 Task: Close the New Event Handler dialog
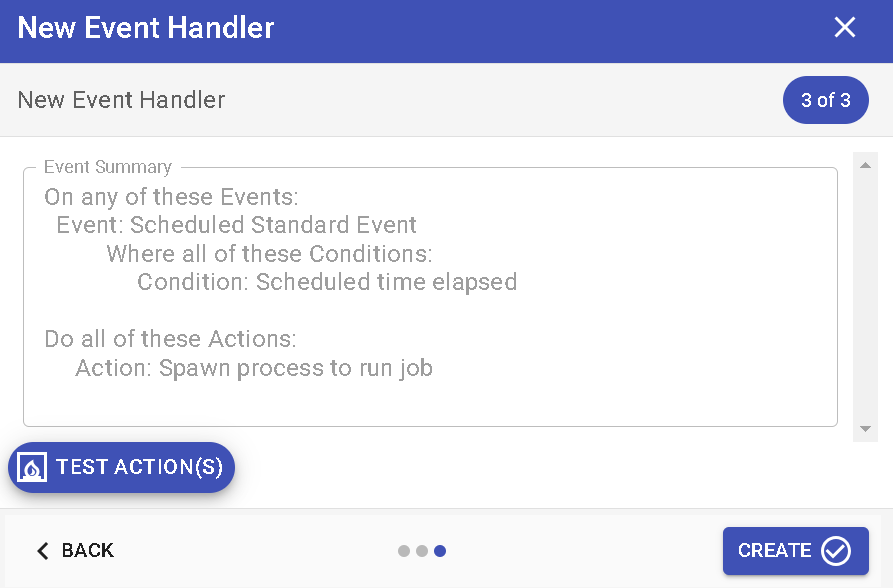(x=845, y=27)
